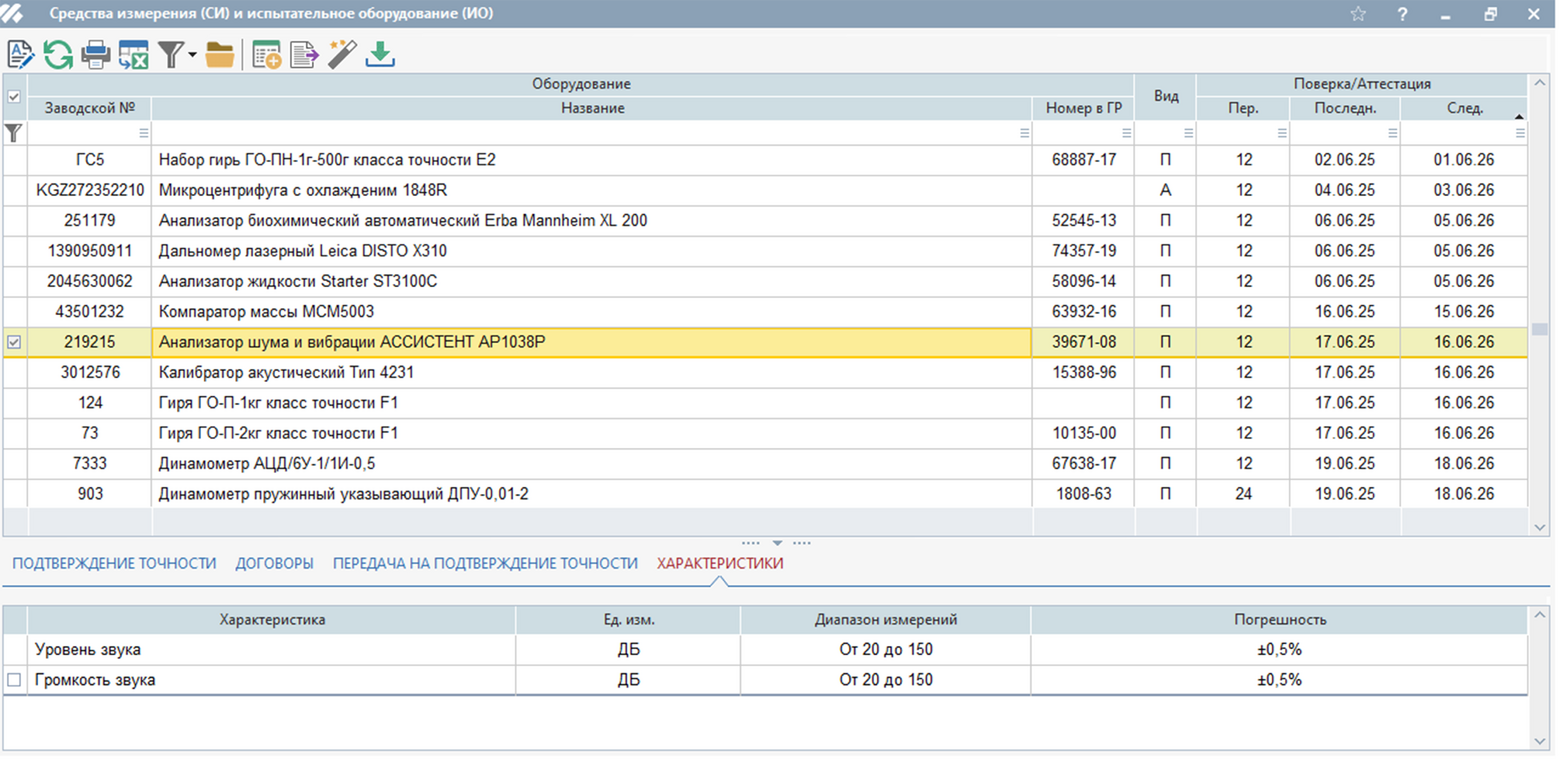The height and width of the screenshot is (763, 1560).
Task: Click the edit document pencil icon
Action: pos(20,54)
